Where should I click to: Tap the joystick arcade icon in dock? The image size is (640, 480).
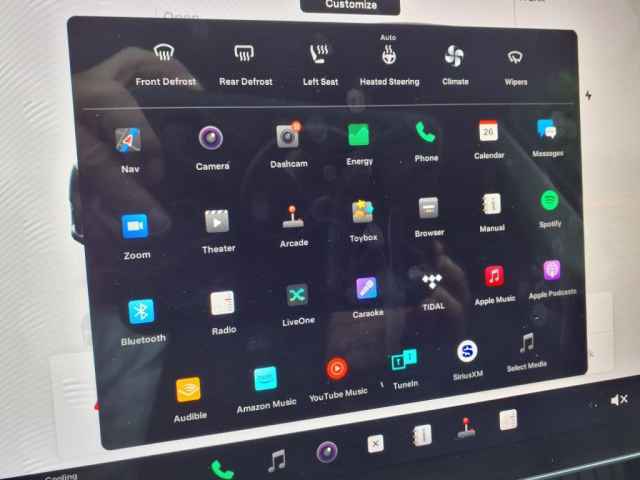(466, 428)
